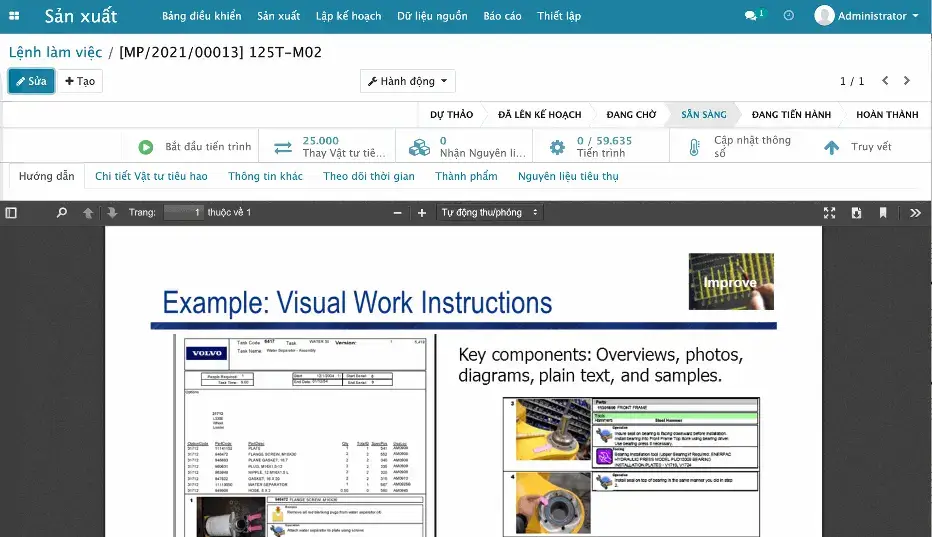Set status to Đang tiến hành

tap(790, 115)
